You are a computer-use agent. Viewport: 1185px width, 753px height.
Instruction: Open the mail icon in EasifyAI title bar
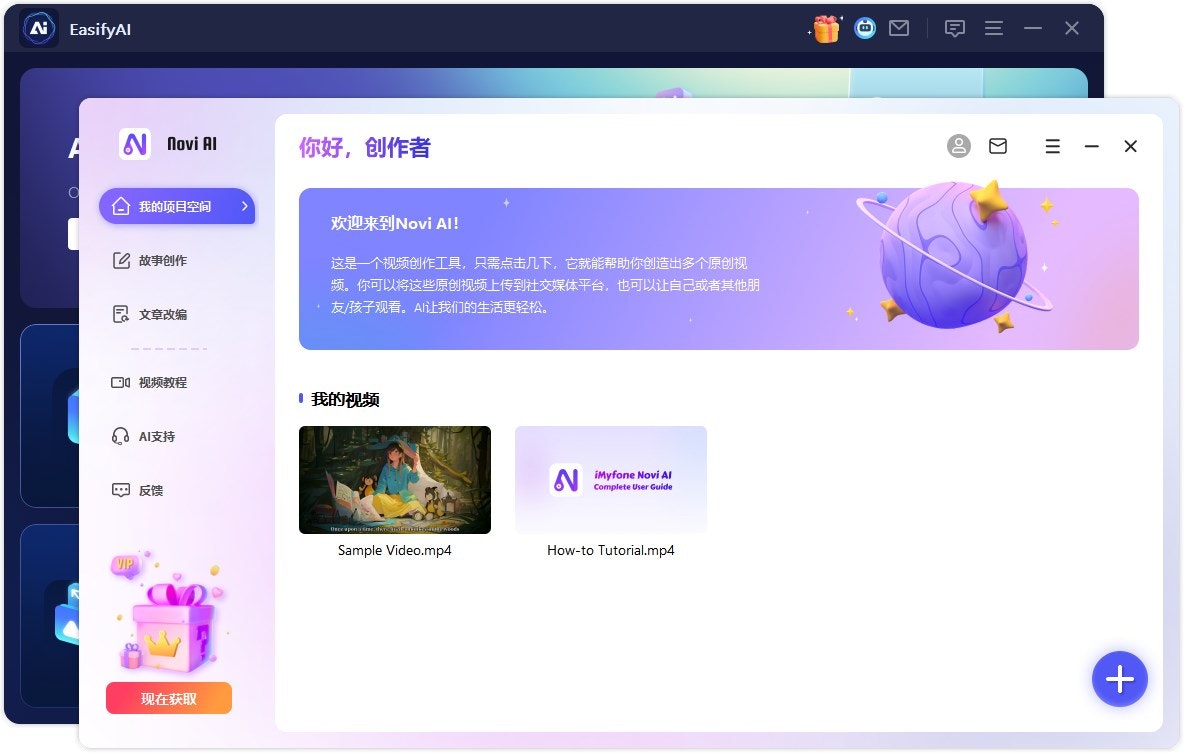(899, 28)
